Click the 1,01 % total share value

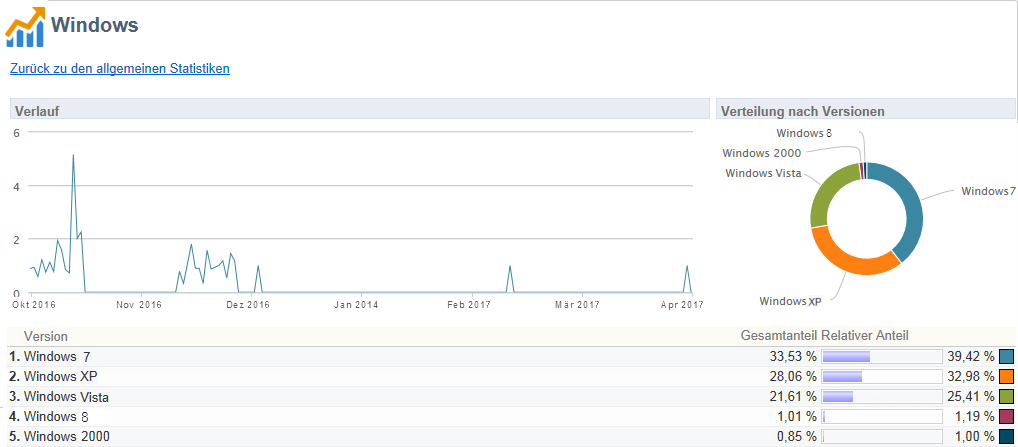(796, 417)
